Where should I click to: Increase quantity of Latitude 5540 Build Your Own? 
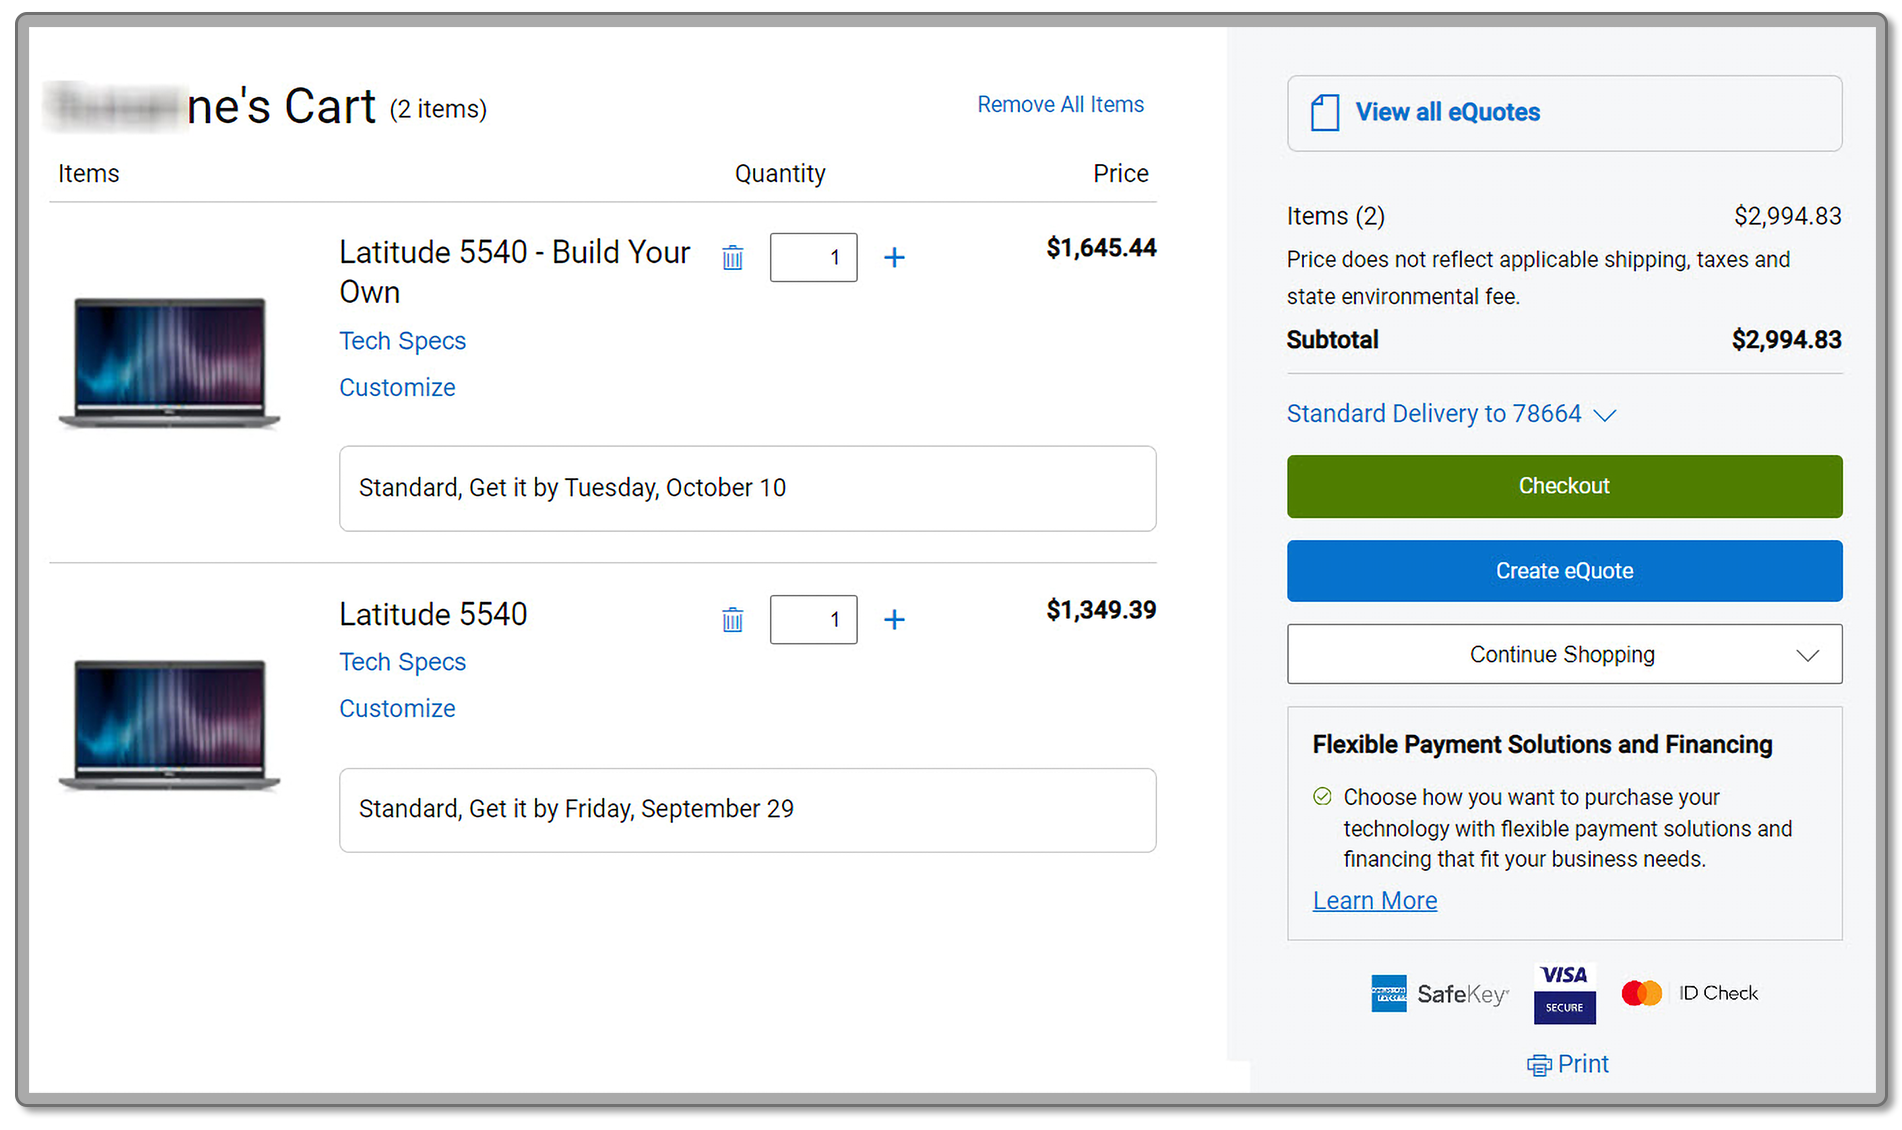[x=894, y=258]
